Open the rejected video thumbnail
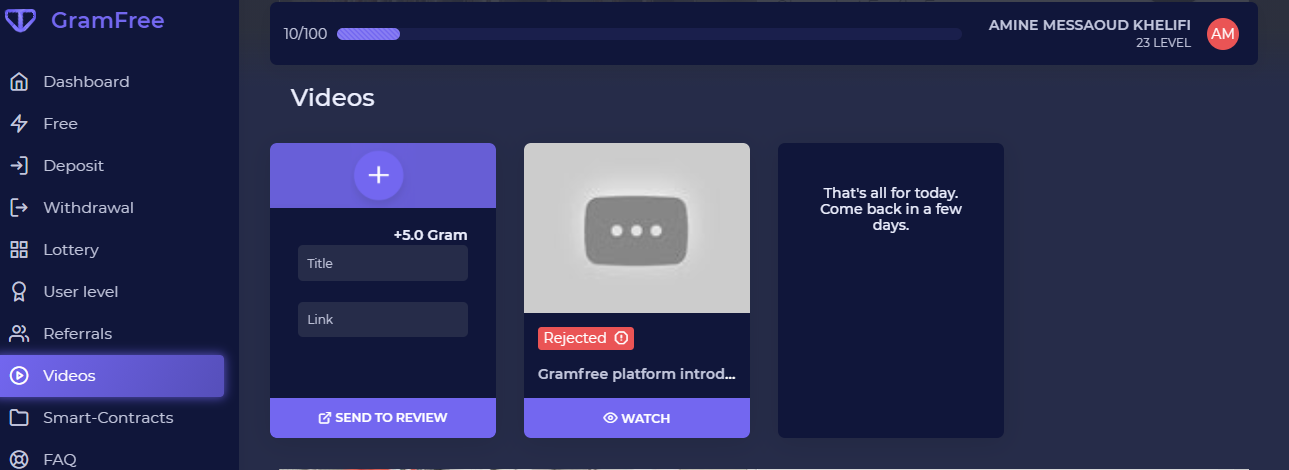Image resolution: width=1289 pixels, height=470 pixels. (x=637, y=228)
